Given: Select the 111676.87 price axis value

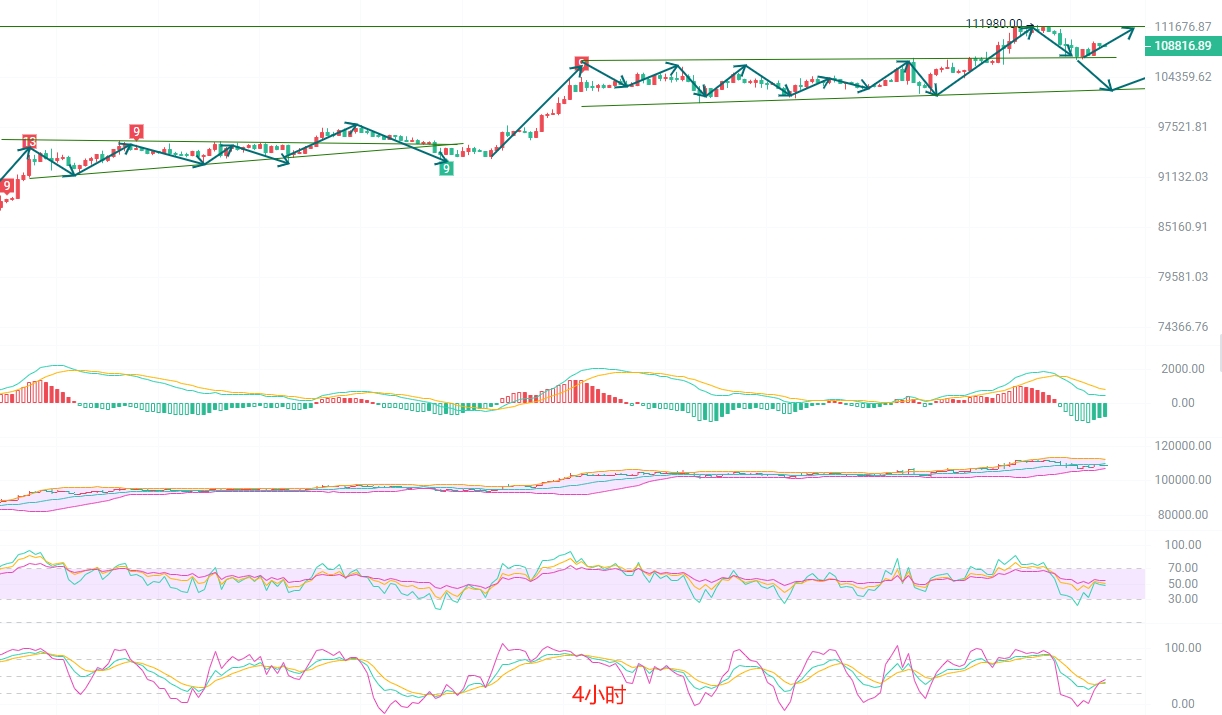Looking at the screenshot, I should click(x=1183, y=27).
